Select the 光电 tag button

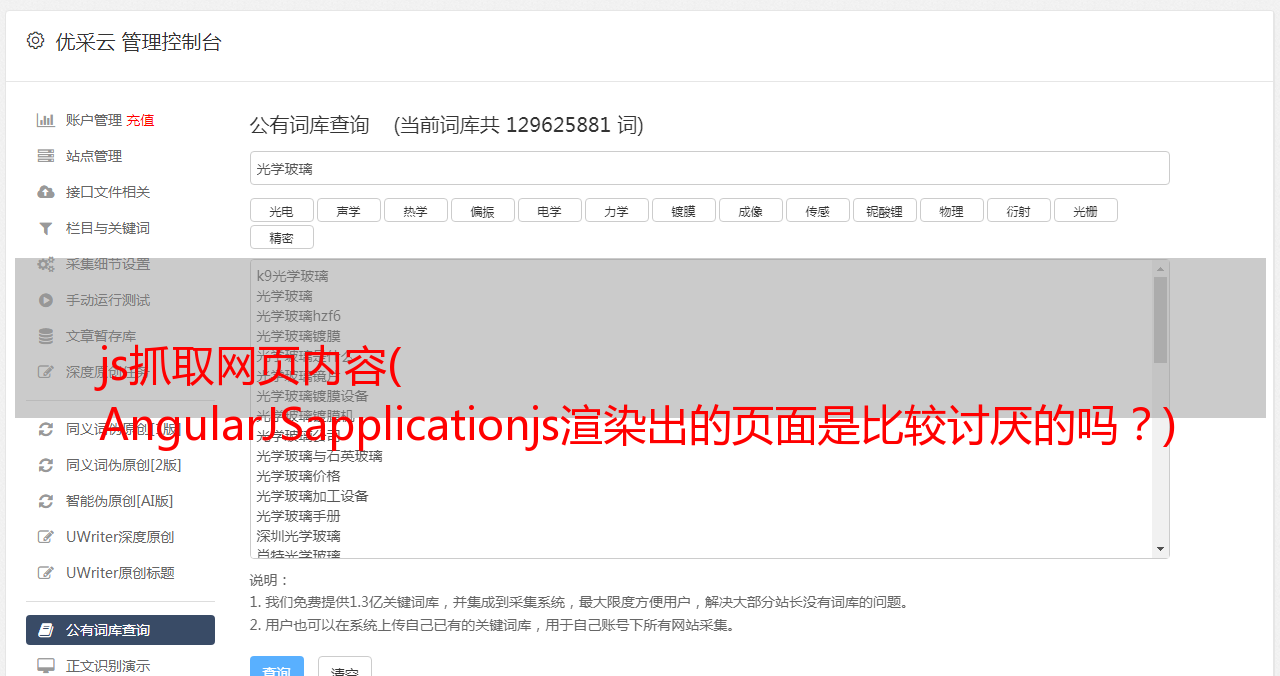[281, 210]
